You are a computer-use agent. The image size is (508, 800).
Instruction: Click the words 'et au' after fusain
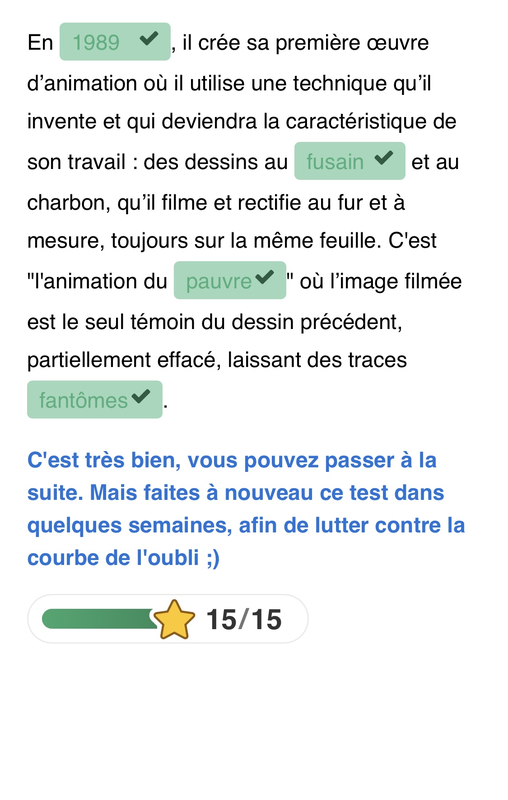pyautogui.click(x=435, y=162)
